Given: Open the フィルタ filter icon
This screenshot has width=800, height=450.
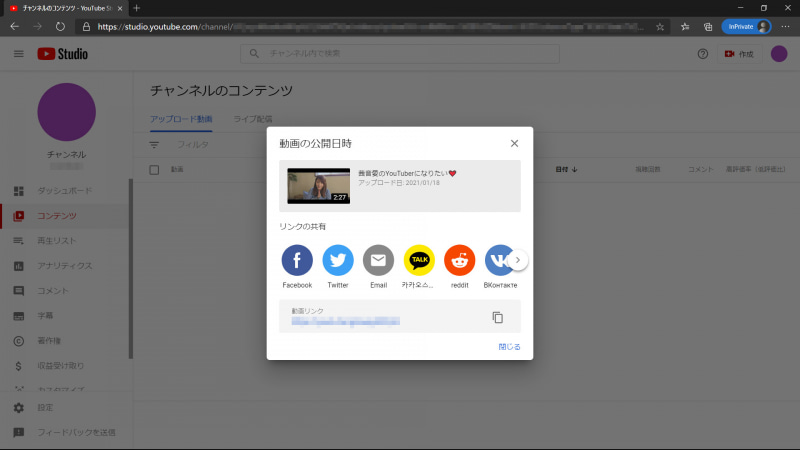Looking at the screenshot, I should [154, 145].
